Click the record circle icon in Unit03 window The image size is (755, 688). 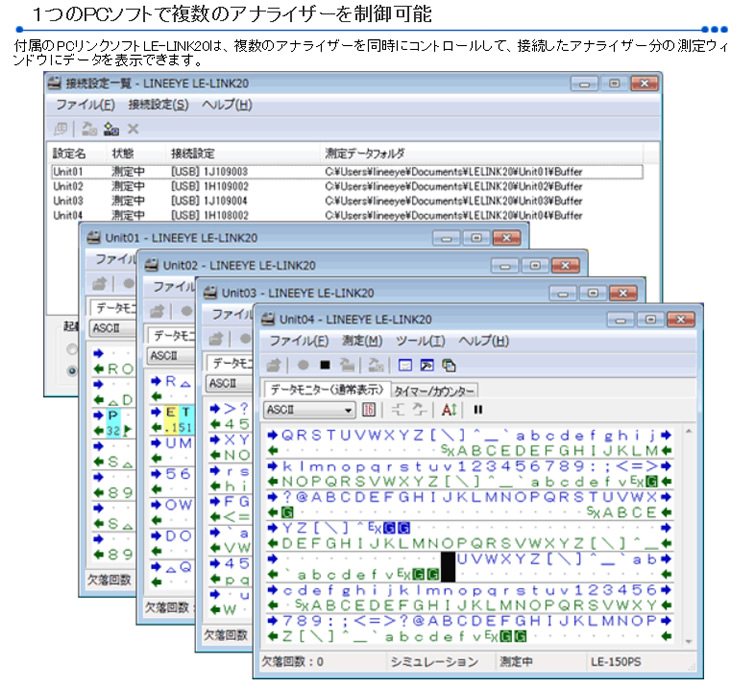245,339
